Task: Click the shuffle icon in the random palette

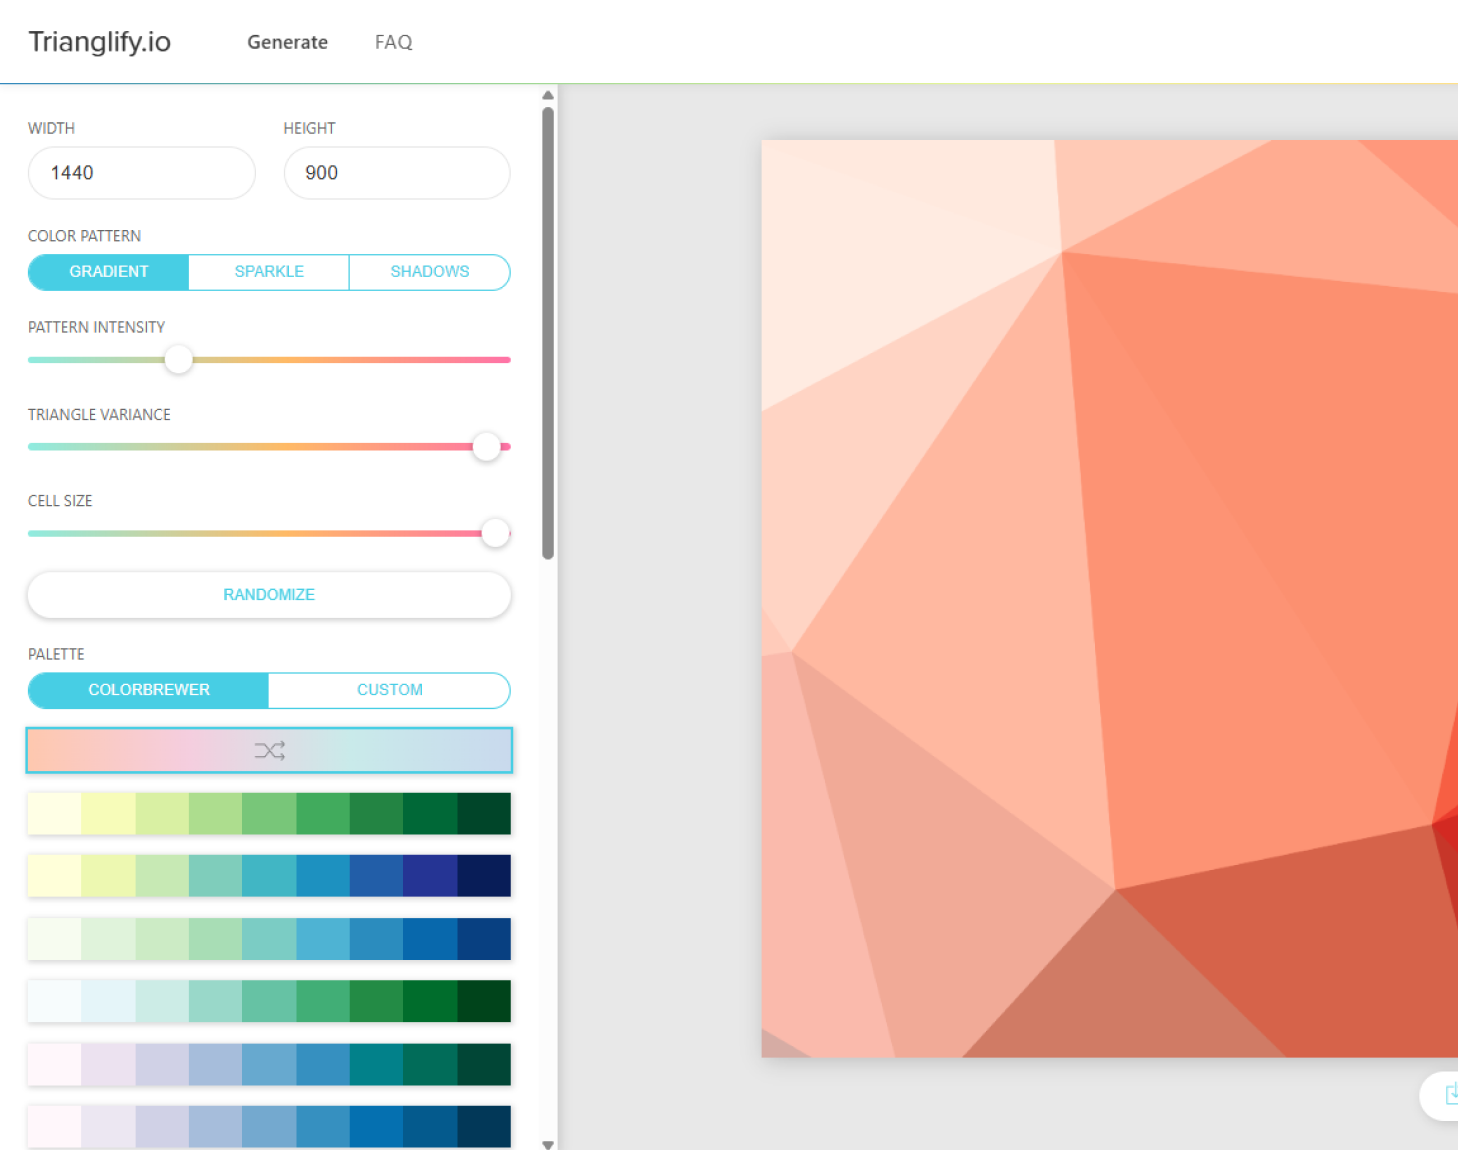Action: (x=269, y=750)
